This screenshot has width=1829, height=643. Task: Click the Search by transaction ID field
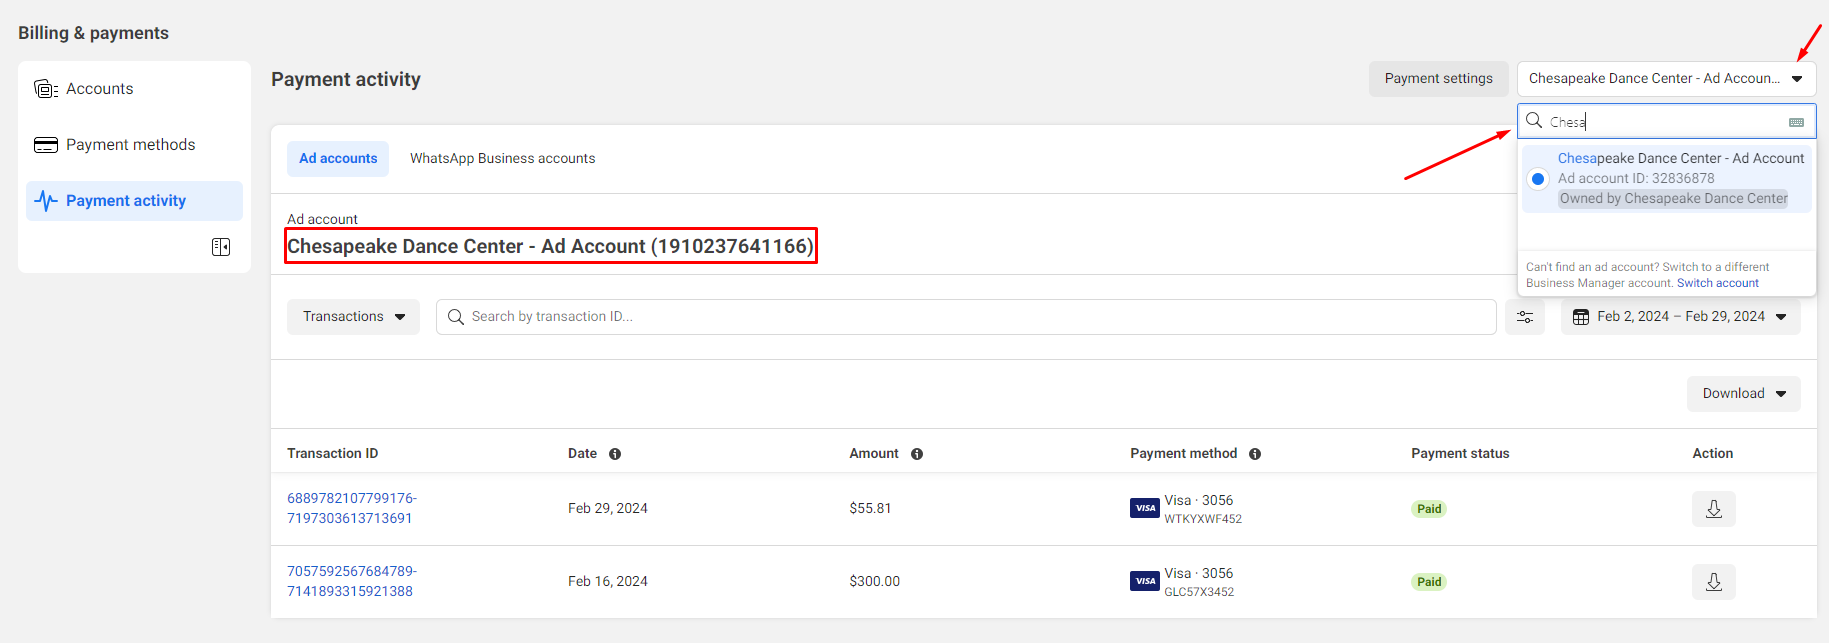pos(966,317)
